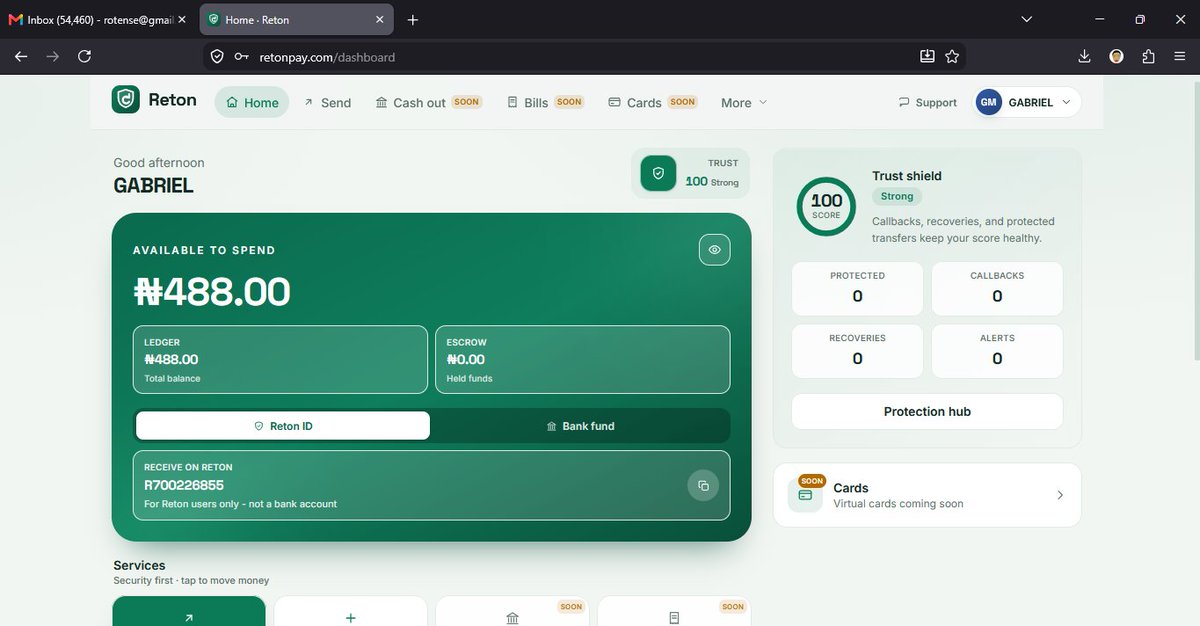The height and width of the screenshot is (626, 1200).
Task: Contact Support from the header
Action: tap(928, 102)
